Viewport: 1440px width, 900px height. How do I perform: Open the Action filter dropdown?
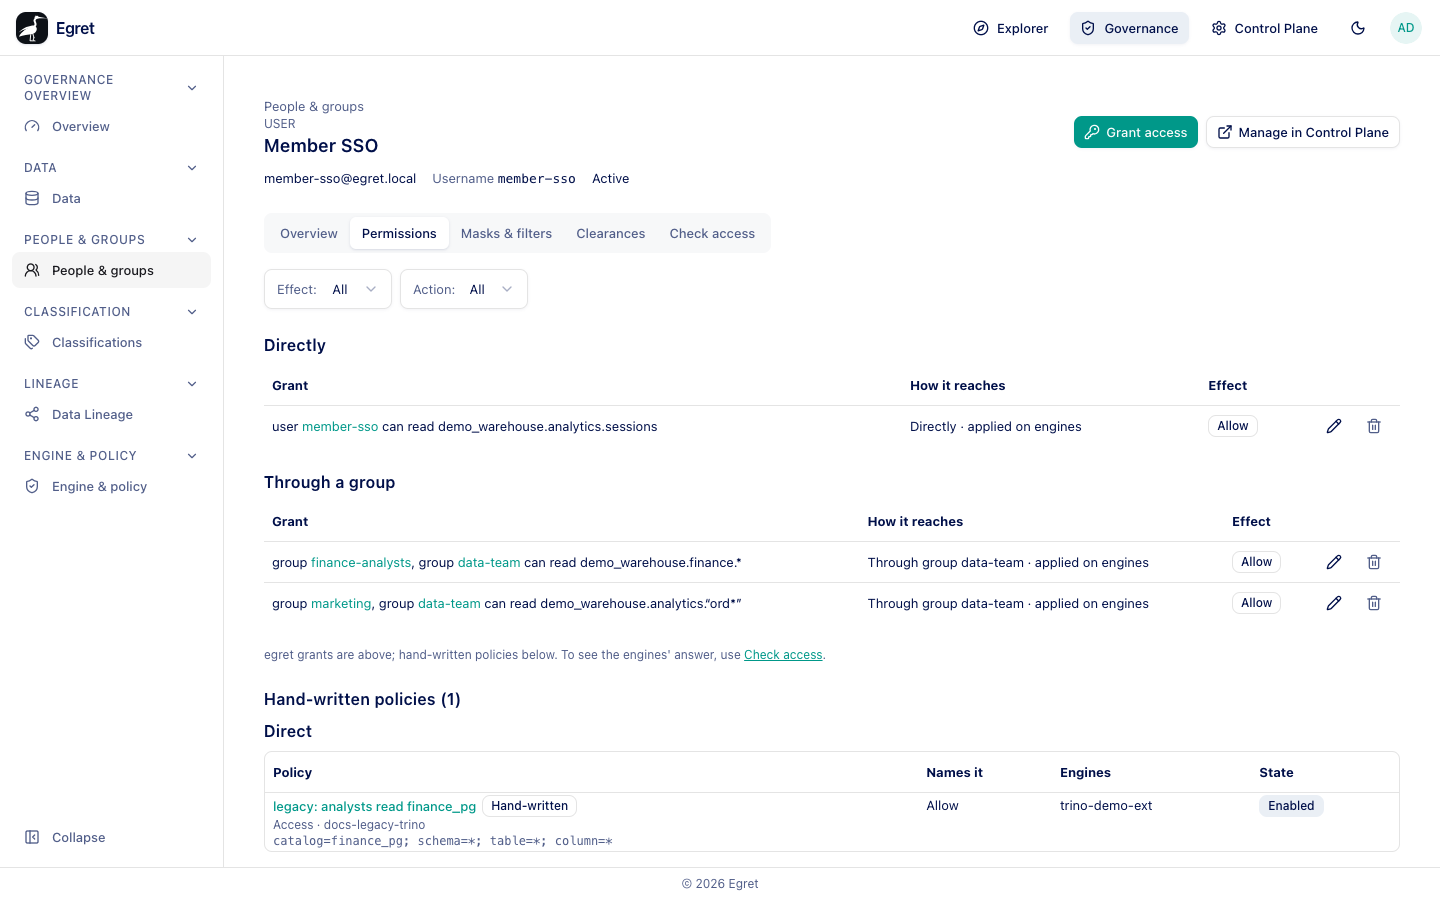pos(464,289)
